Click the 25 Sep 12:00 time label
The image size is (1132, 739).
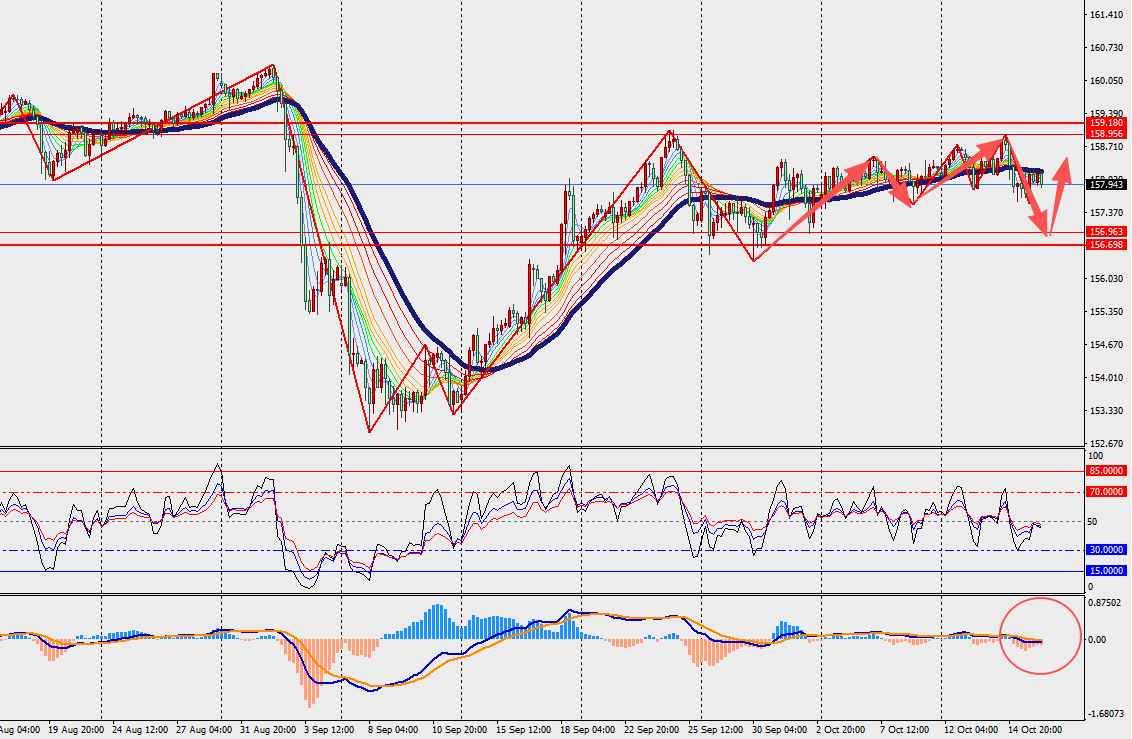[x=715, y=730]
